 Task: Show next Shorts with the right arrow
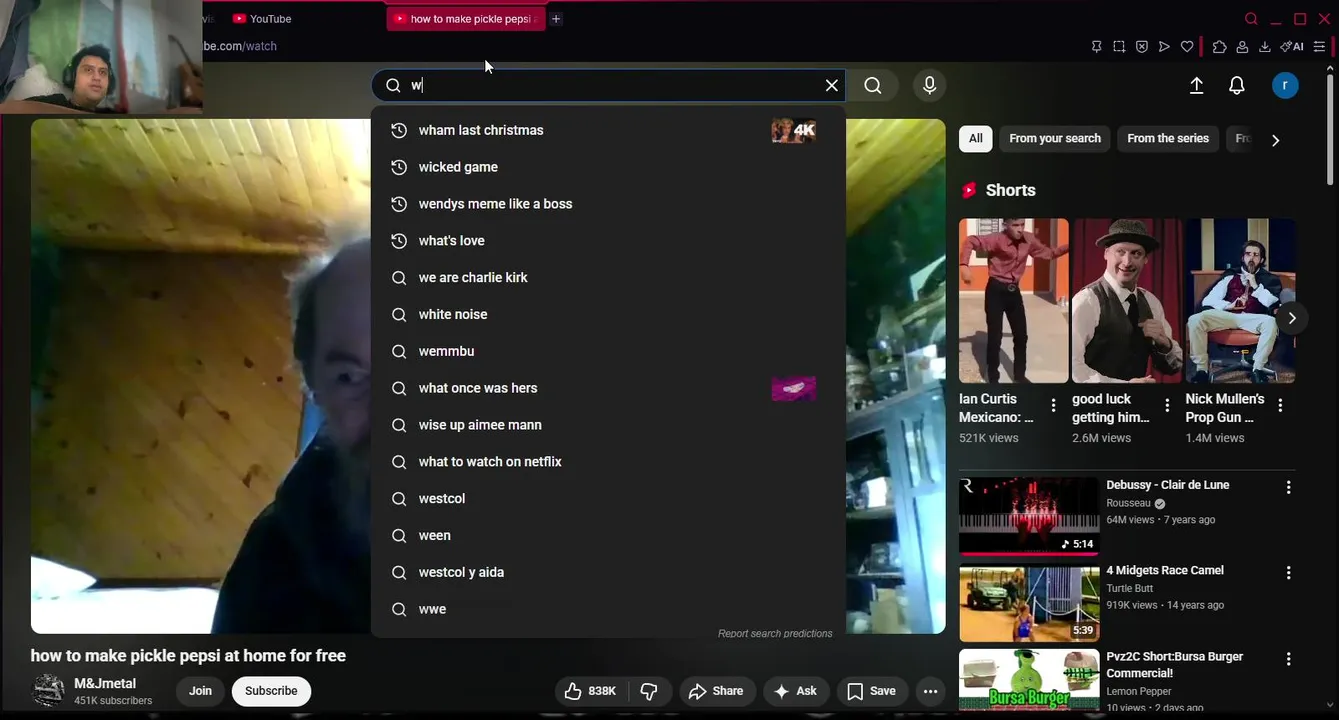coord(1291,318)
